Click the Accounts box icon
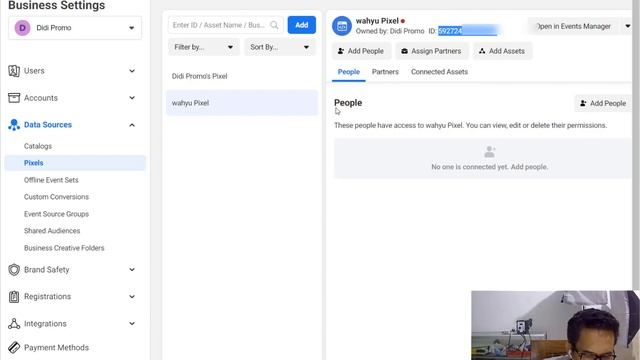 [14, 98]
